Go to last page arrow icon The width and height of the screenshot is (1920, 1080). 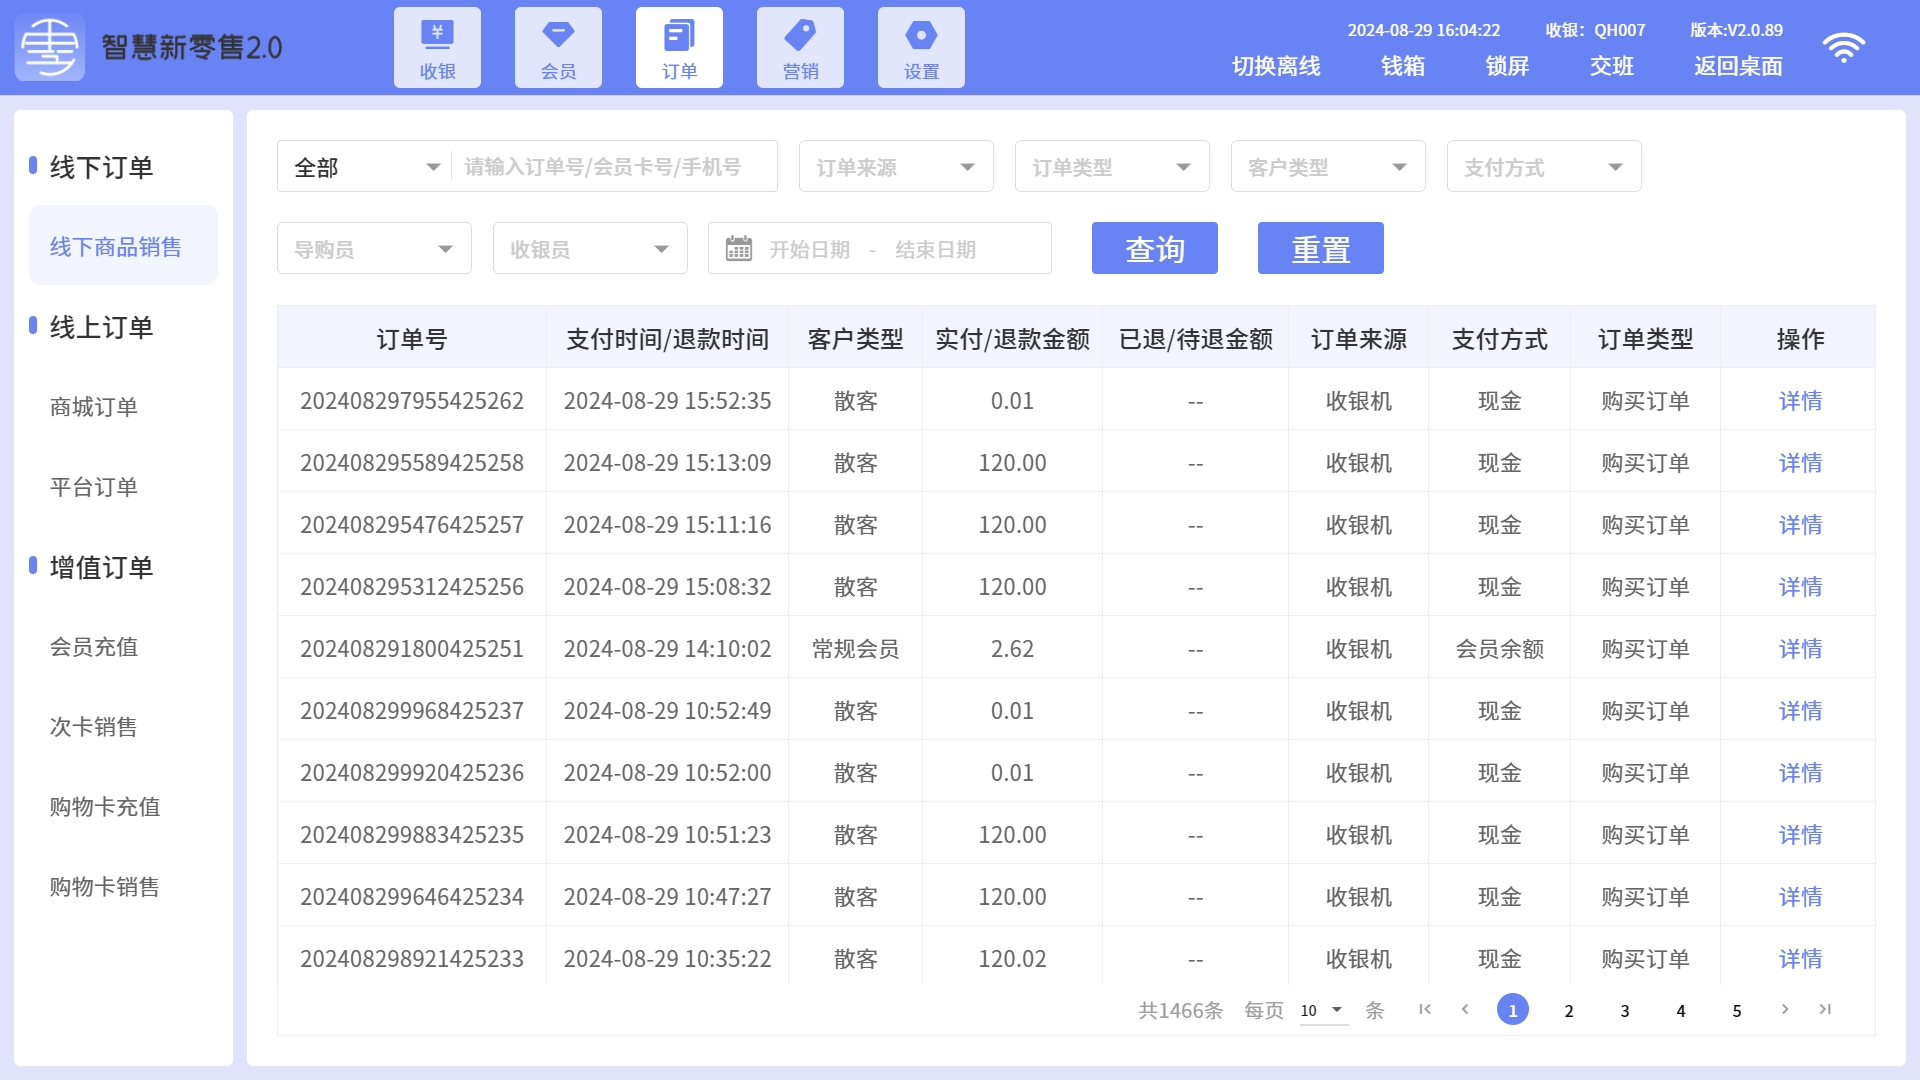click(1825, 1009)
